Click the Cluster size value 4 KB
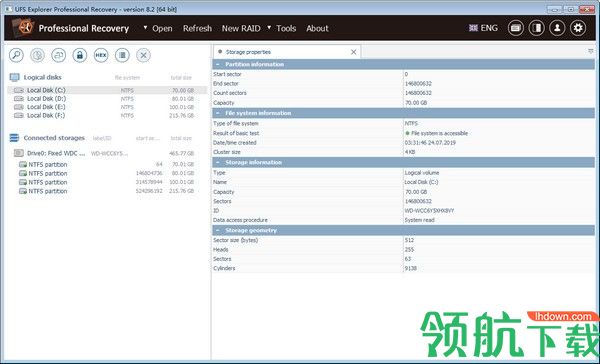Image resolution: width=600 pixels, height=364 pixels. tap(410, 152)
